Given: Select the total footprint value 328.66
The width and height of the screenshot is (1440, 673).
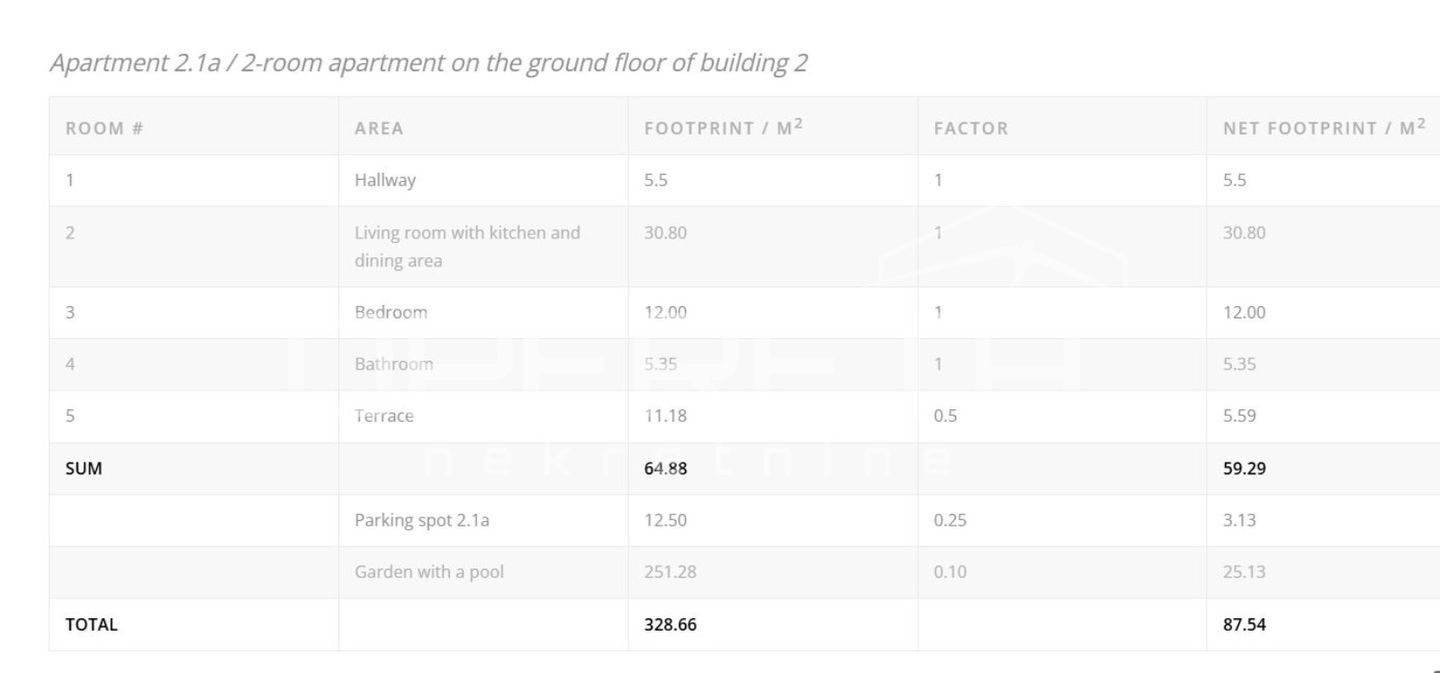Looking at the screenshot, I should pos(670,624).
